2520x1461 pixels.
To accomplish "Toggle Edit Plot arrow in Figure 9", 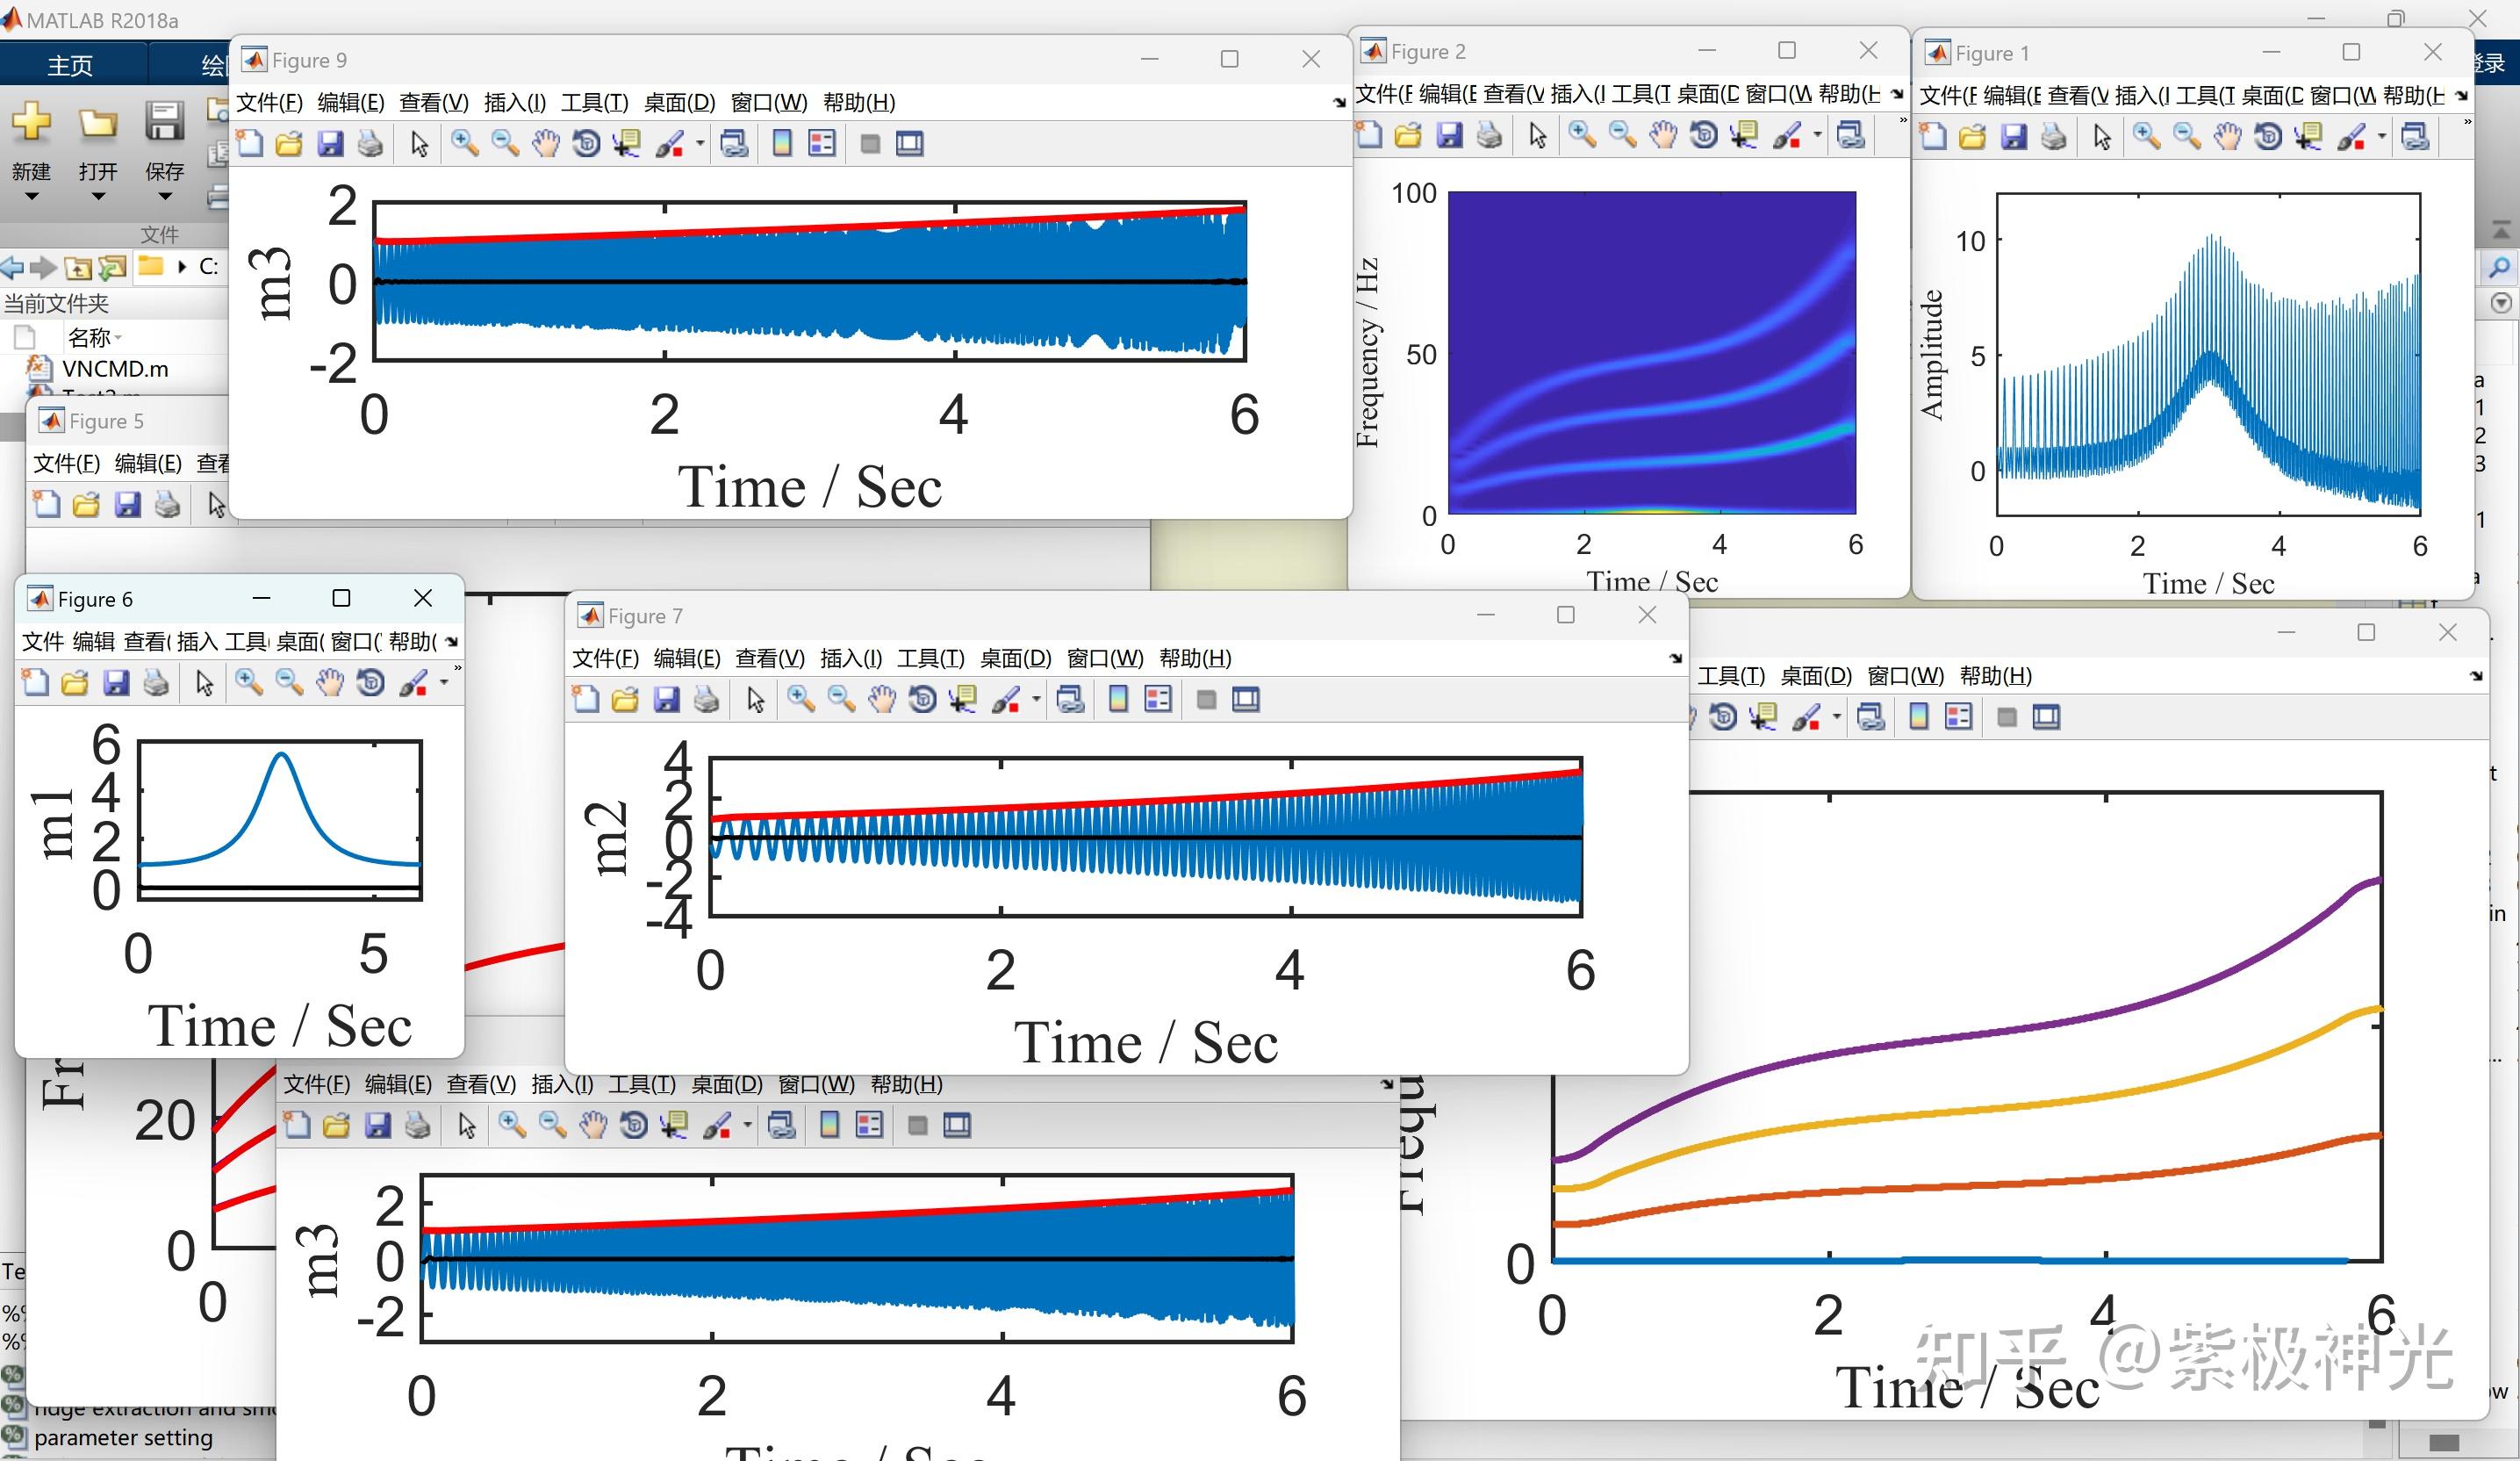I will pyautogui.click(x=419, y=143).
